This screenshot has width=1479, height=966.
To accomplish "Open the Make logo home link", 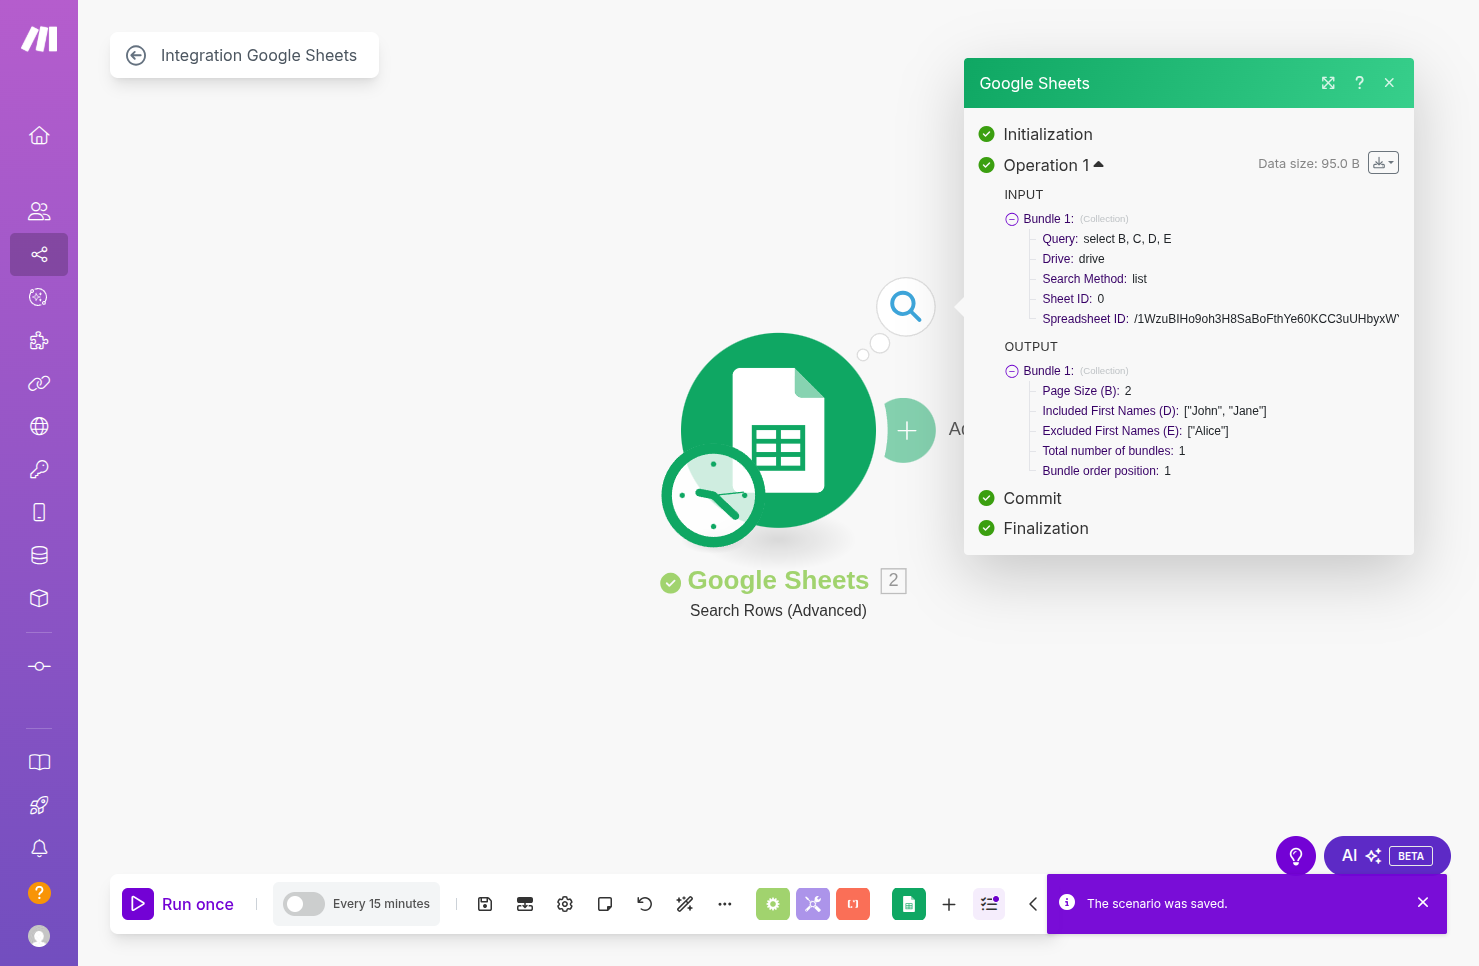I will point(39,39).
